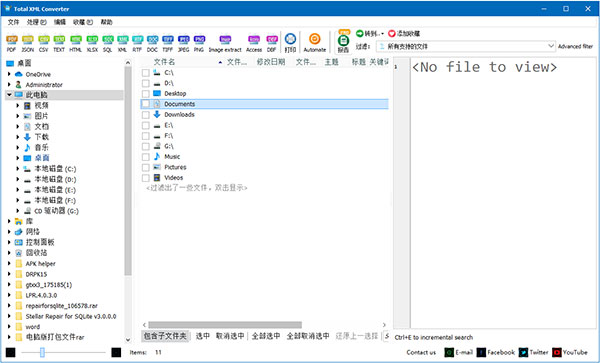Choose the JPEG conversion icon
The width and height of the screenshot is (600, 363).
click(x=184, y=43)
